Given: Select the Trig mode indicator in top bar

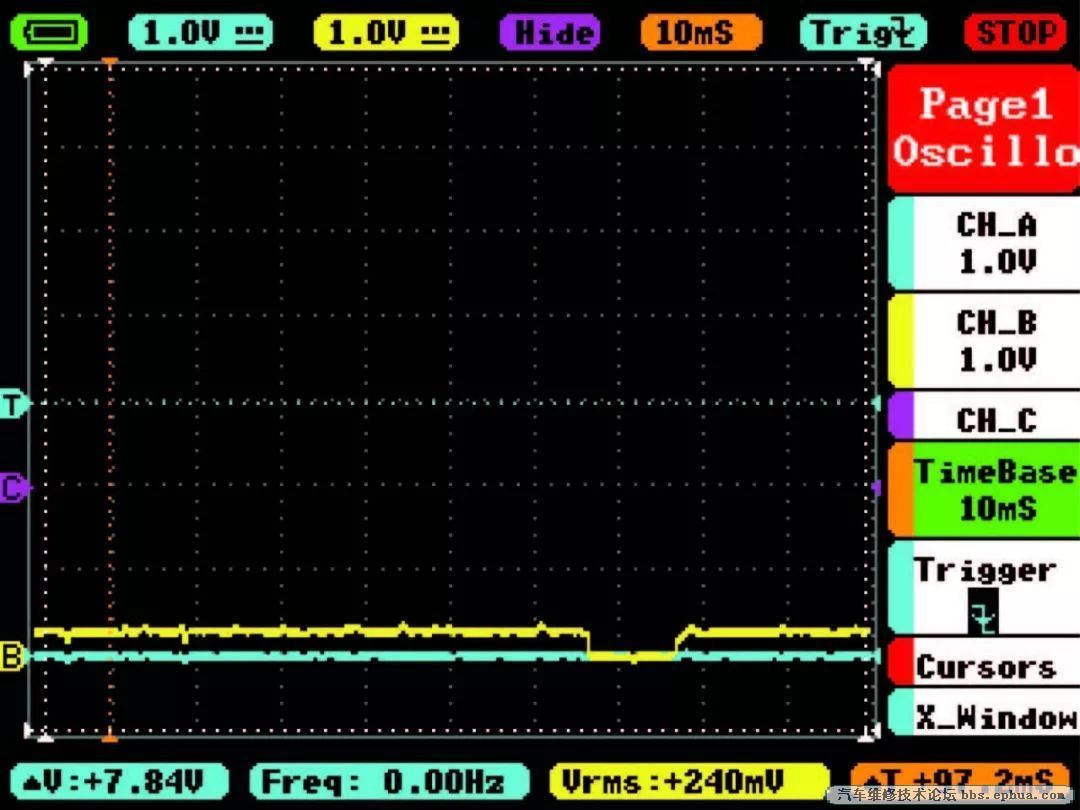Looking at the screenshot, I should tap(863, 32).
